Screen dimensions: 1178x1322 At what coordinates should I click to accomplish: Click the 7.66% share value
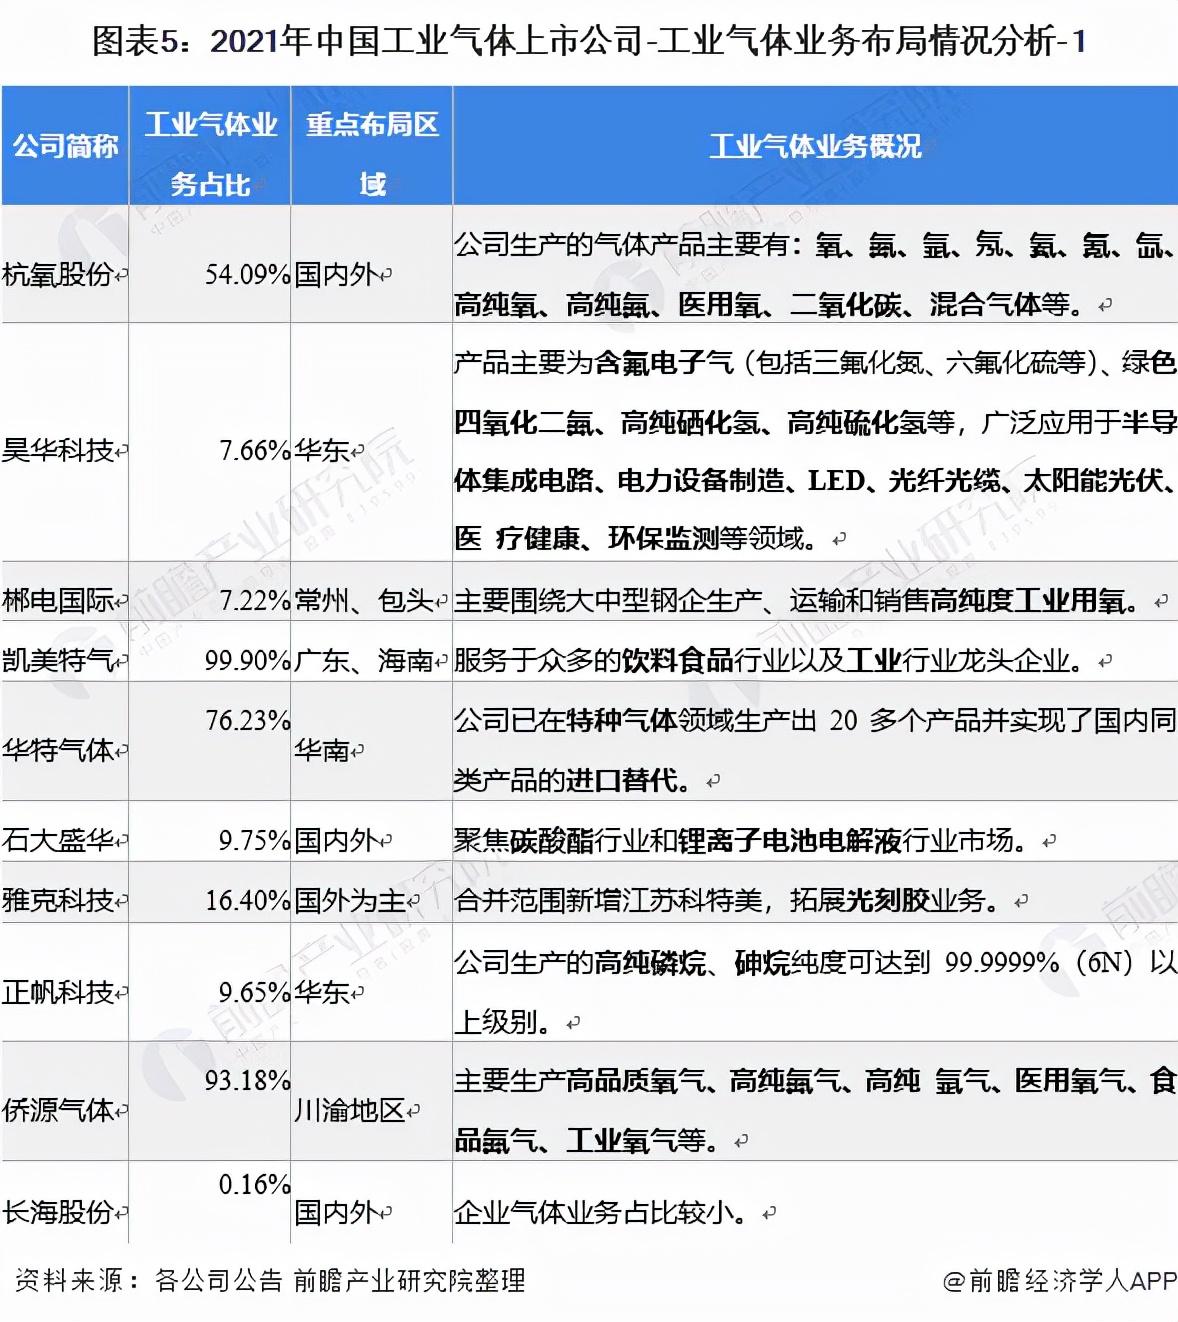pos(254,450)
